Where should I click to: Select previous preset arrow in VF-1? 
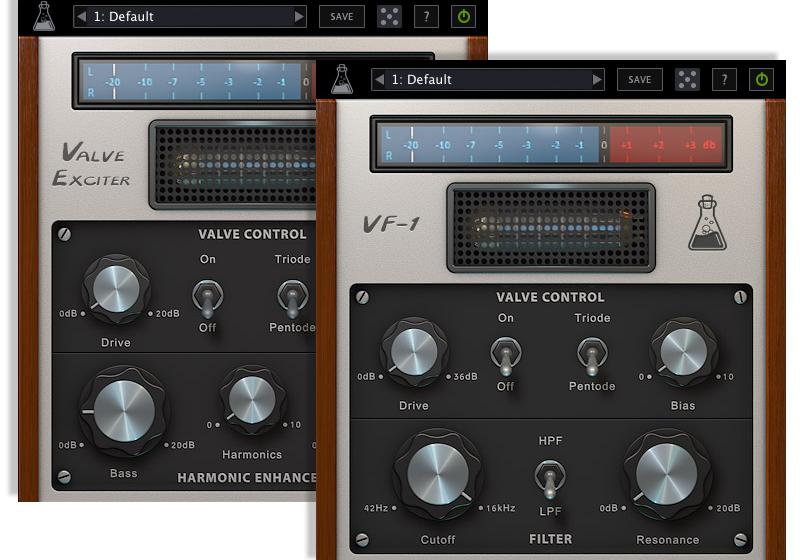click(379, 80)
